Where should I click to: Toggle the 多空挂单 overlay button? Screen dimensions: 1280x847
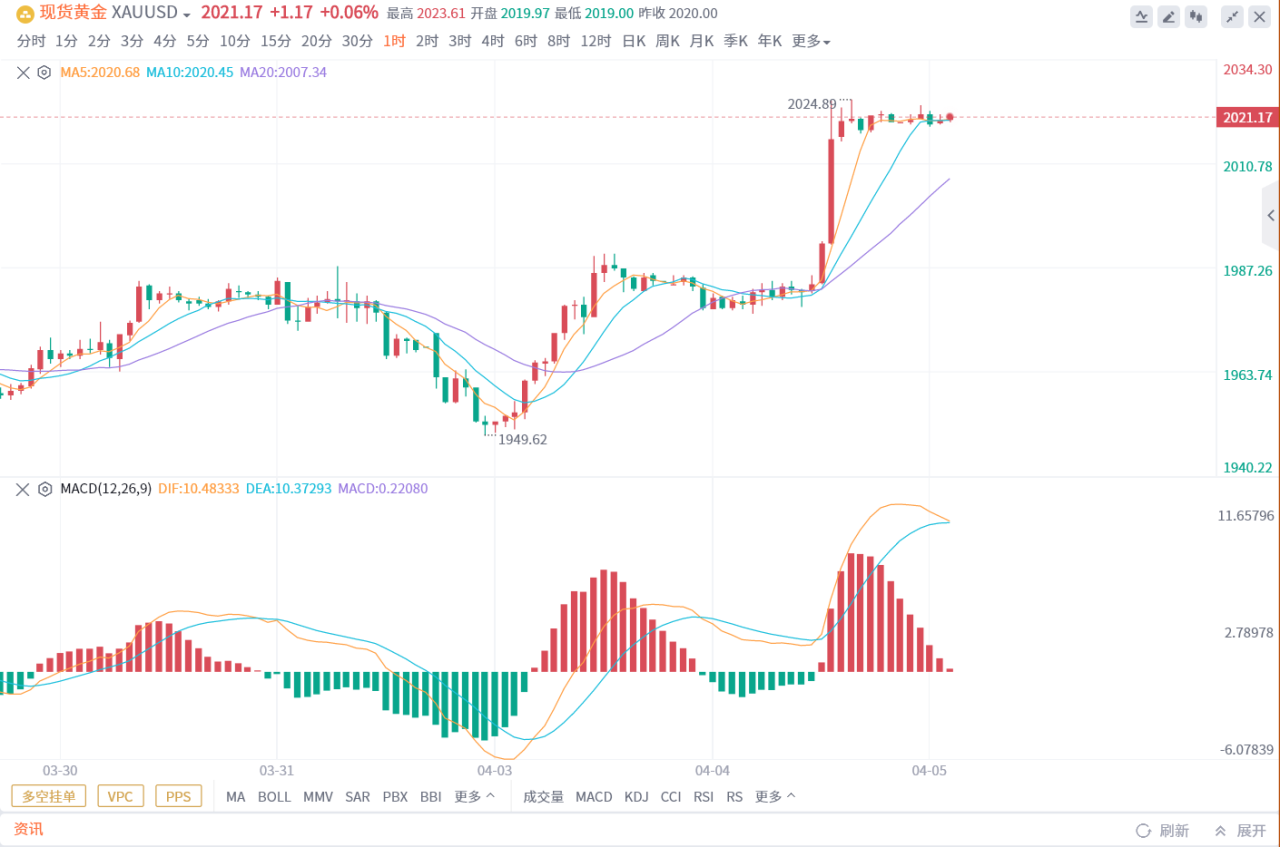49,796
